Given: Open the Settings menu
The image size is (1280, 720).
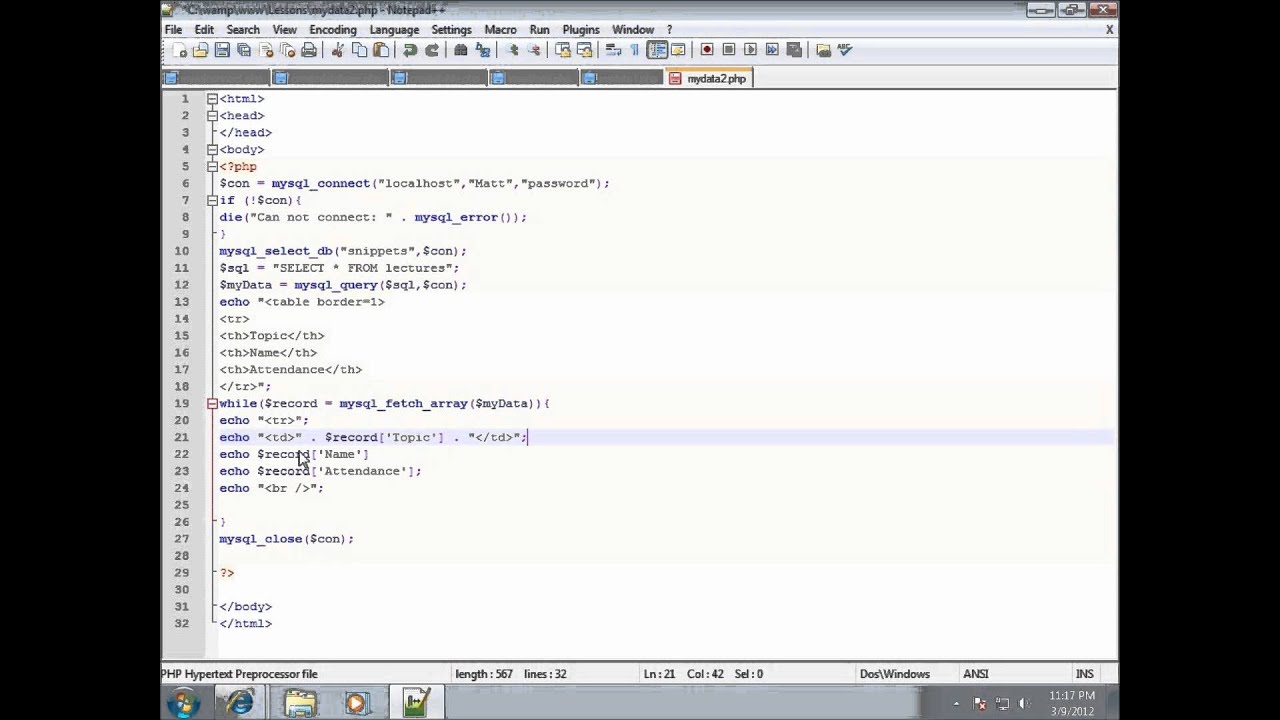Looking at the screenshot, I should [x=451, y=30].
